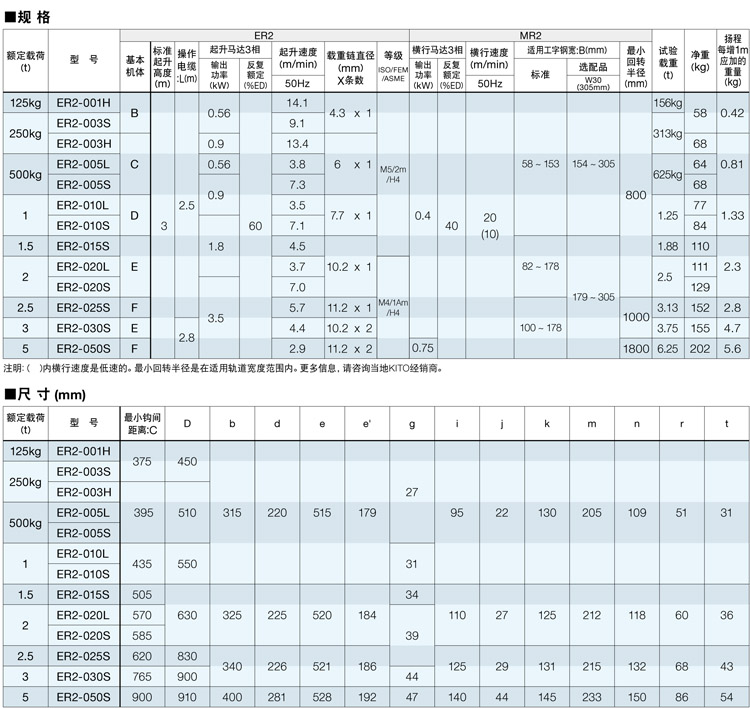750x708 pixels.
Task: Select the beam width range 179 ~ 305
Action: (593, 297)
